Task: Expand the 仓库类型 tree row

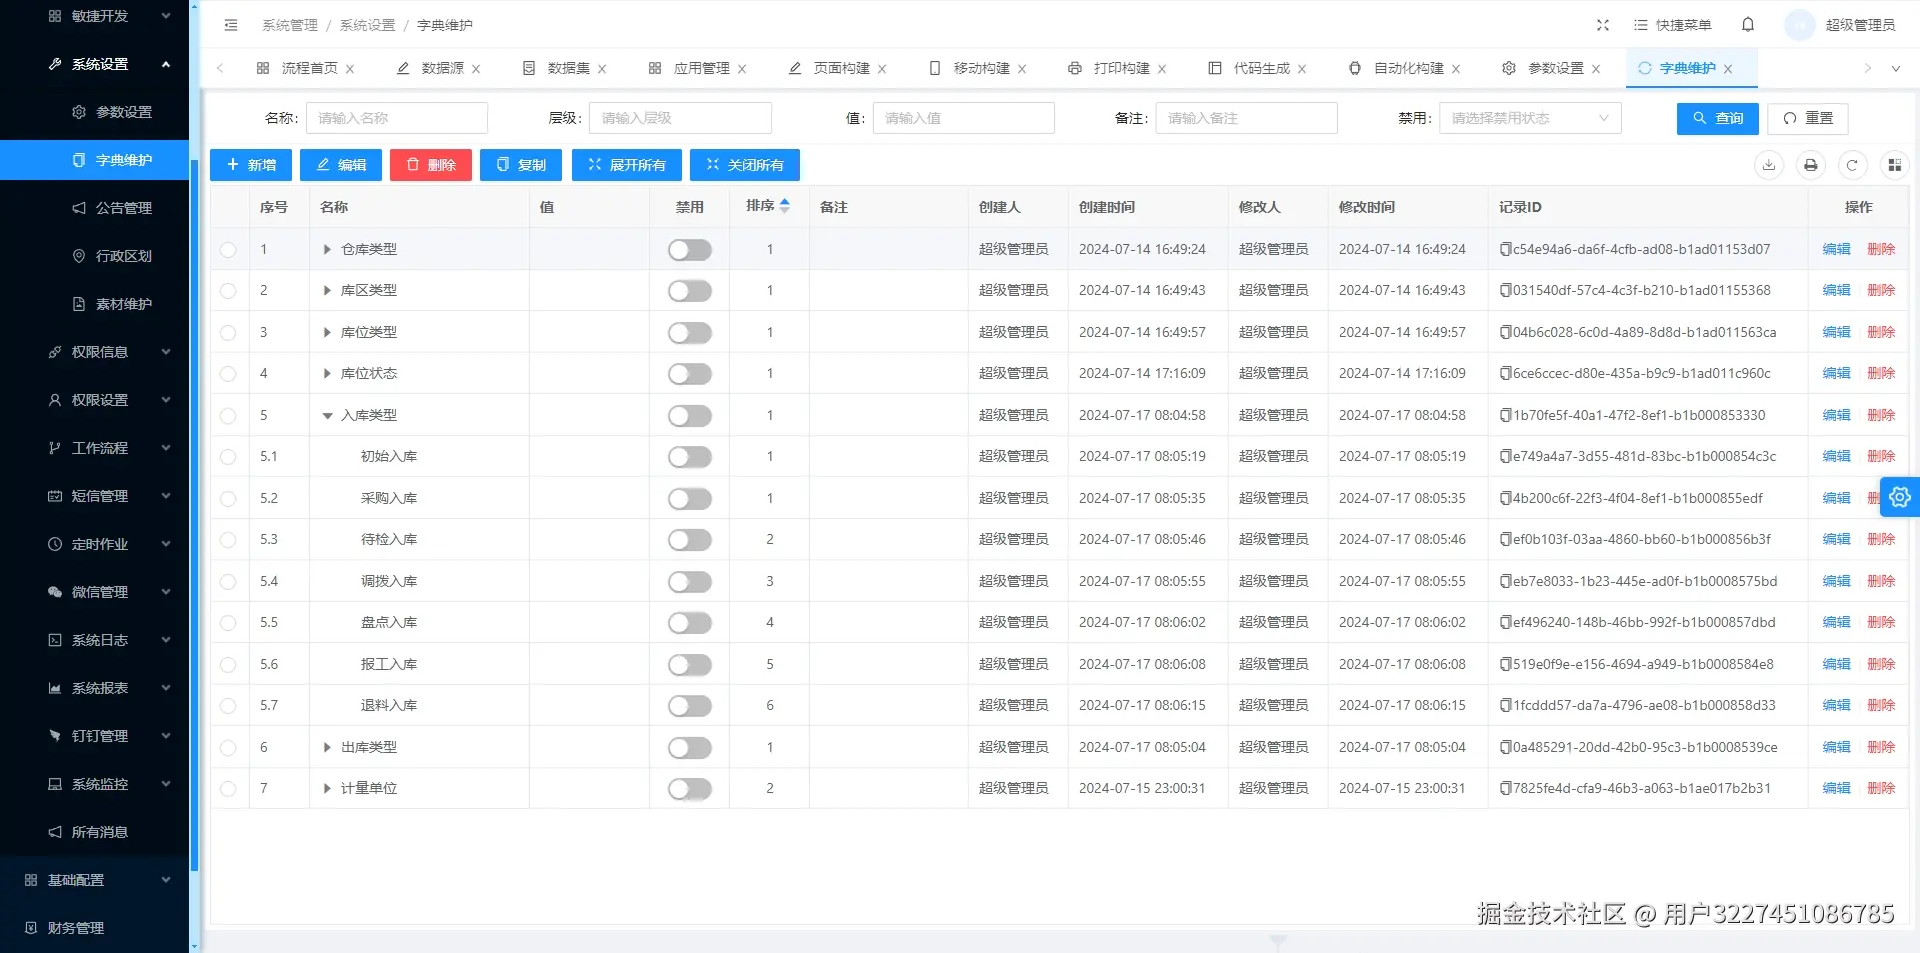Action: click(327, 249)
